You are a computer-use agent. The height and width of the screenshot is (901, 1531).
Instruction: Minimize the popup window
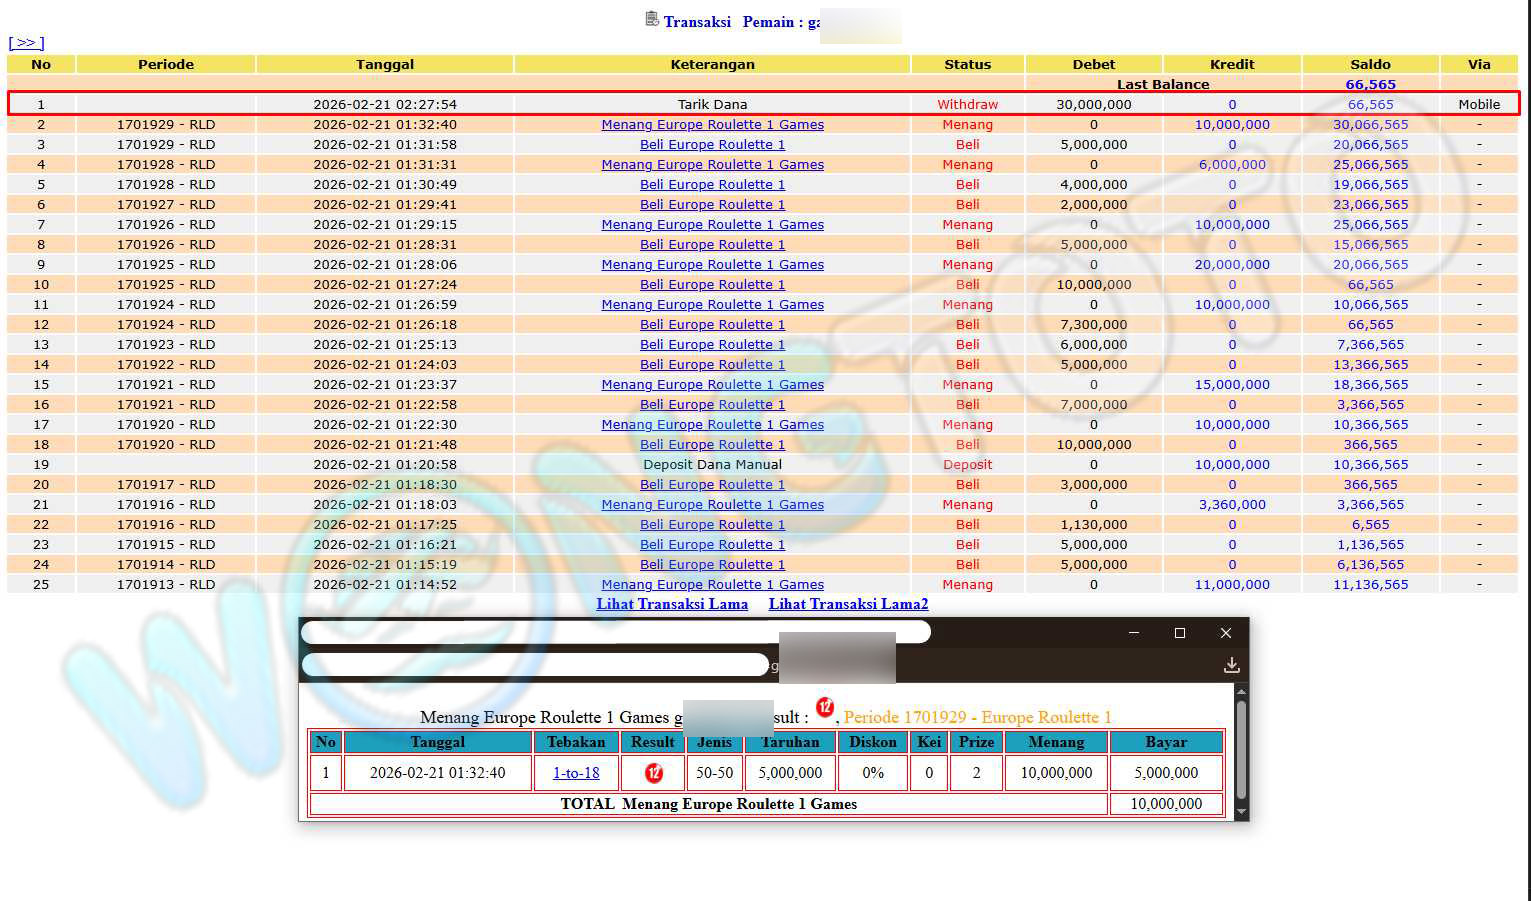1134,633
